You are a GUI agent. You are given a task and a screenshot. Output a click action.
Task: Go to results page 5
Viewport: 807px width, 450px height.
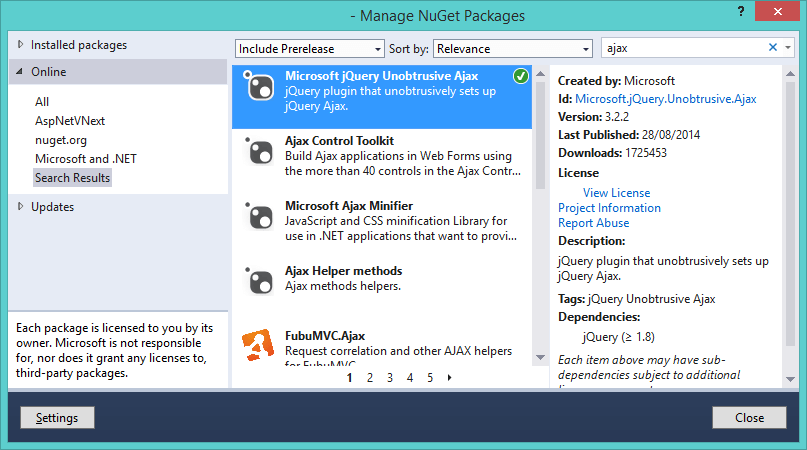tap(430, 378)
